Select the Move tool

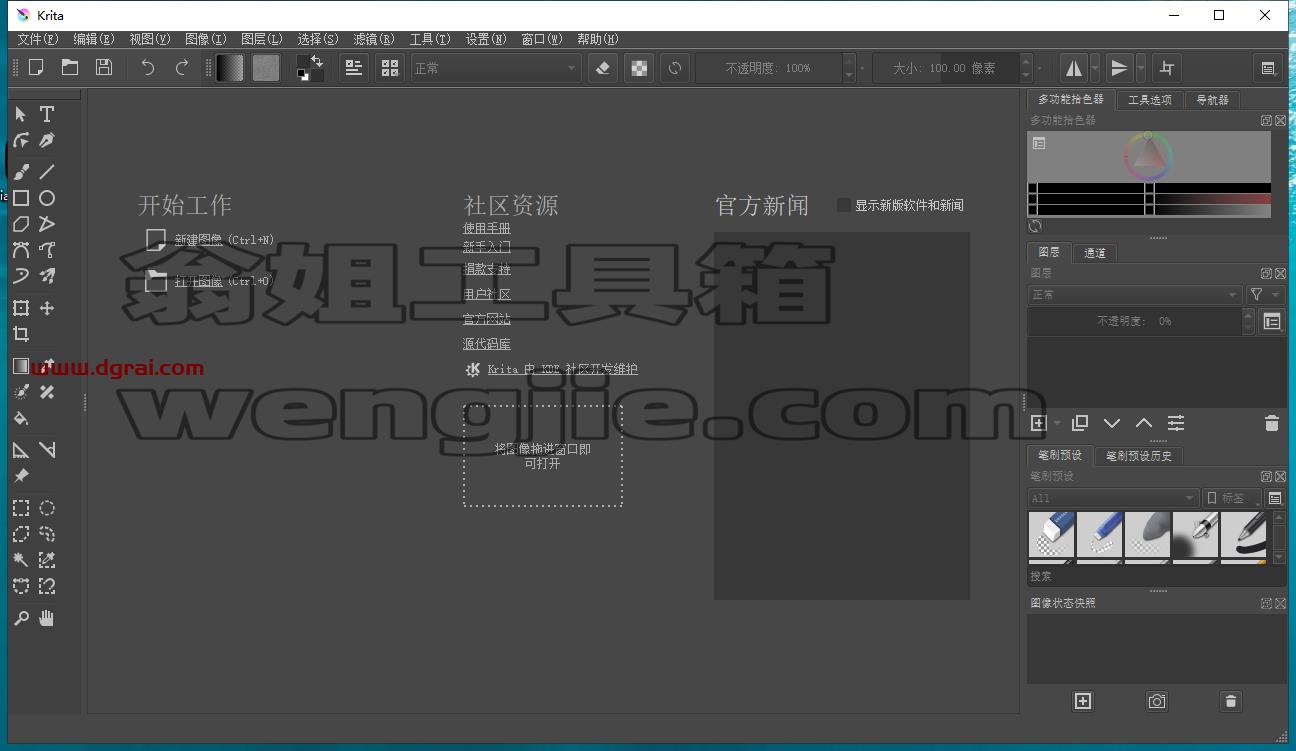[x=47, y=308]
